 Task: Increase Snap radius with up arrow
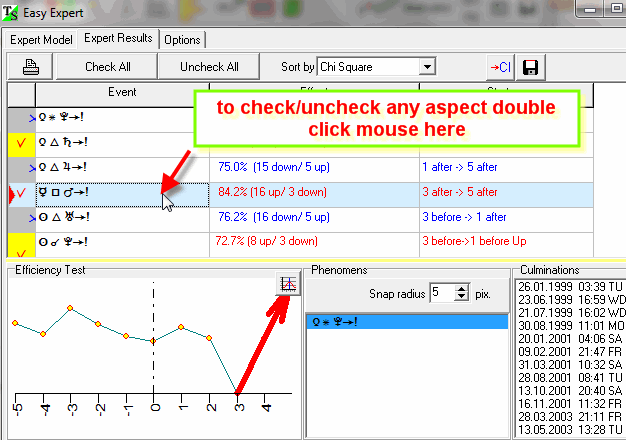coord(460,288)
